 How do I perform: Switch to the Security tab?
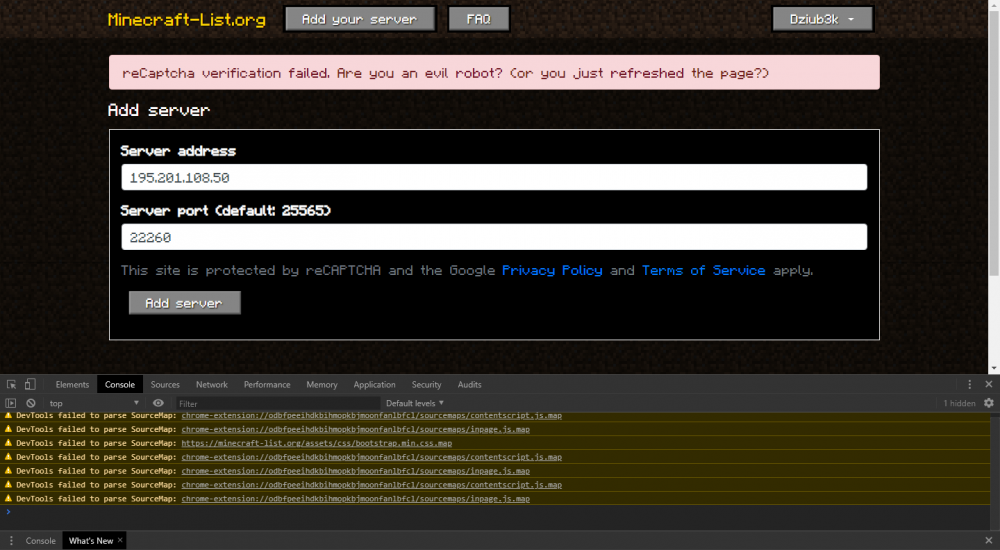tap(426, 385)
